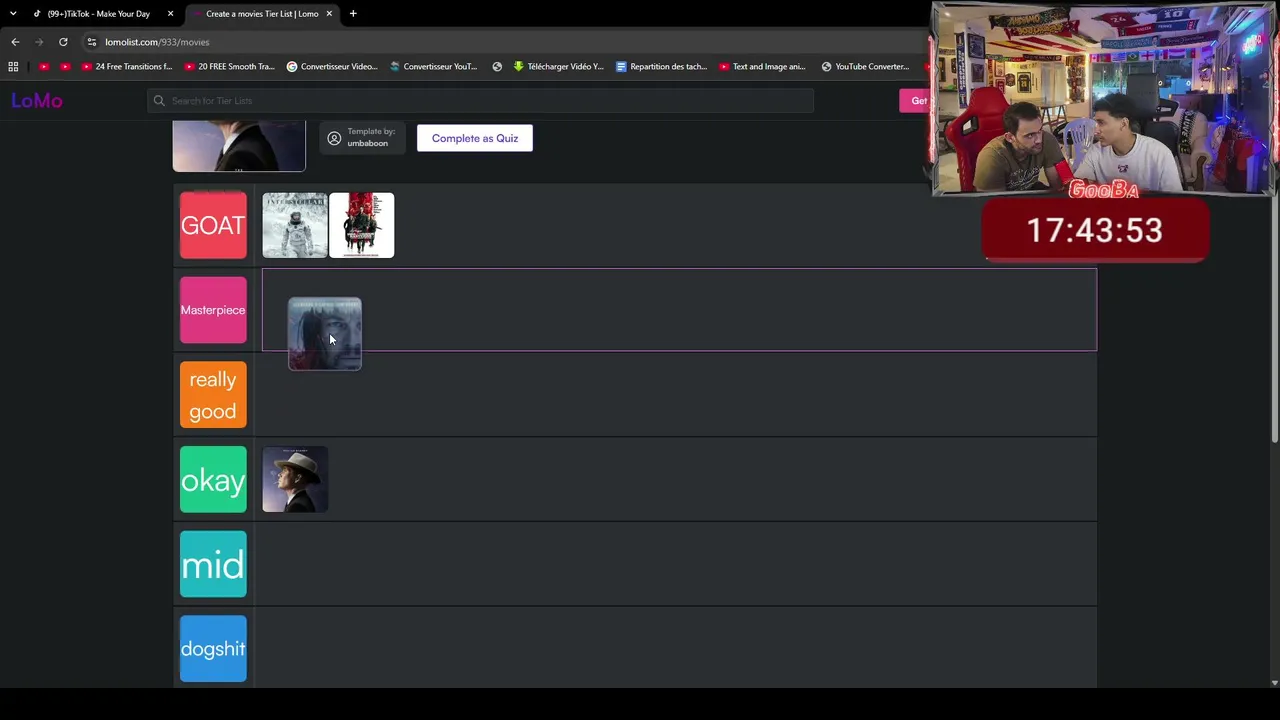Click the search magnifier icon
The height and width of the screenshot is (720, 1280).
pos(159,101)
